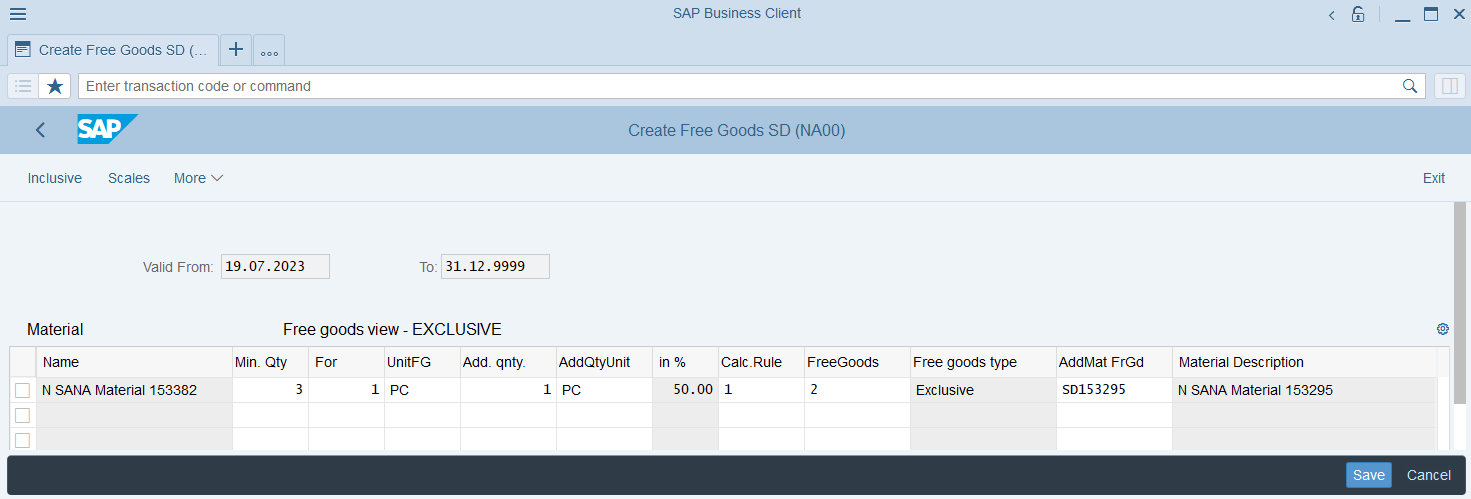
Task: Click the UnitFG column header
Action: [x=422, y=362]
